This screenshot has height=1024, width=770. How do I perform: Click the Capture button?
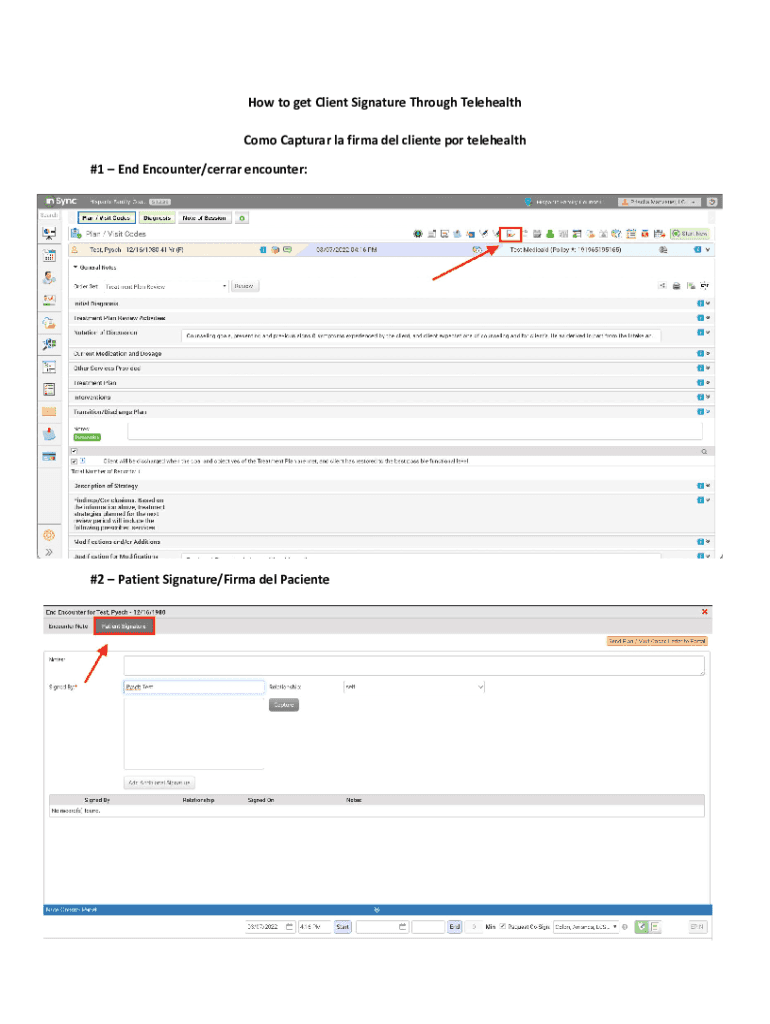[284, 704]
